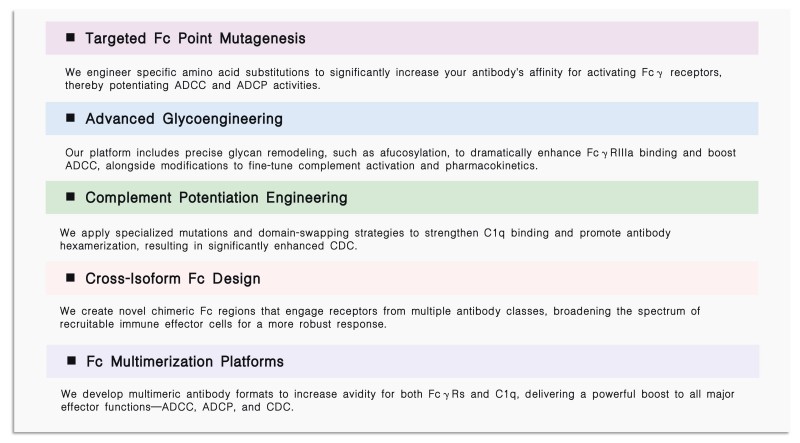Screen dimensions: 800x443
Task: Click the blue Glycoengineering header band
Action: 402,118
